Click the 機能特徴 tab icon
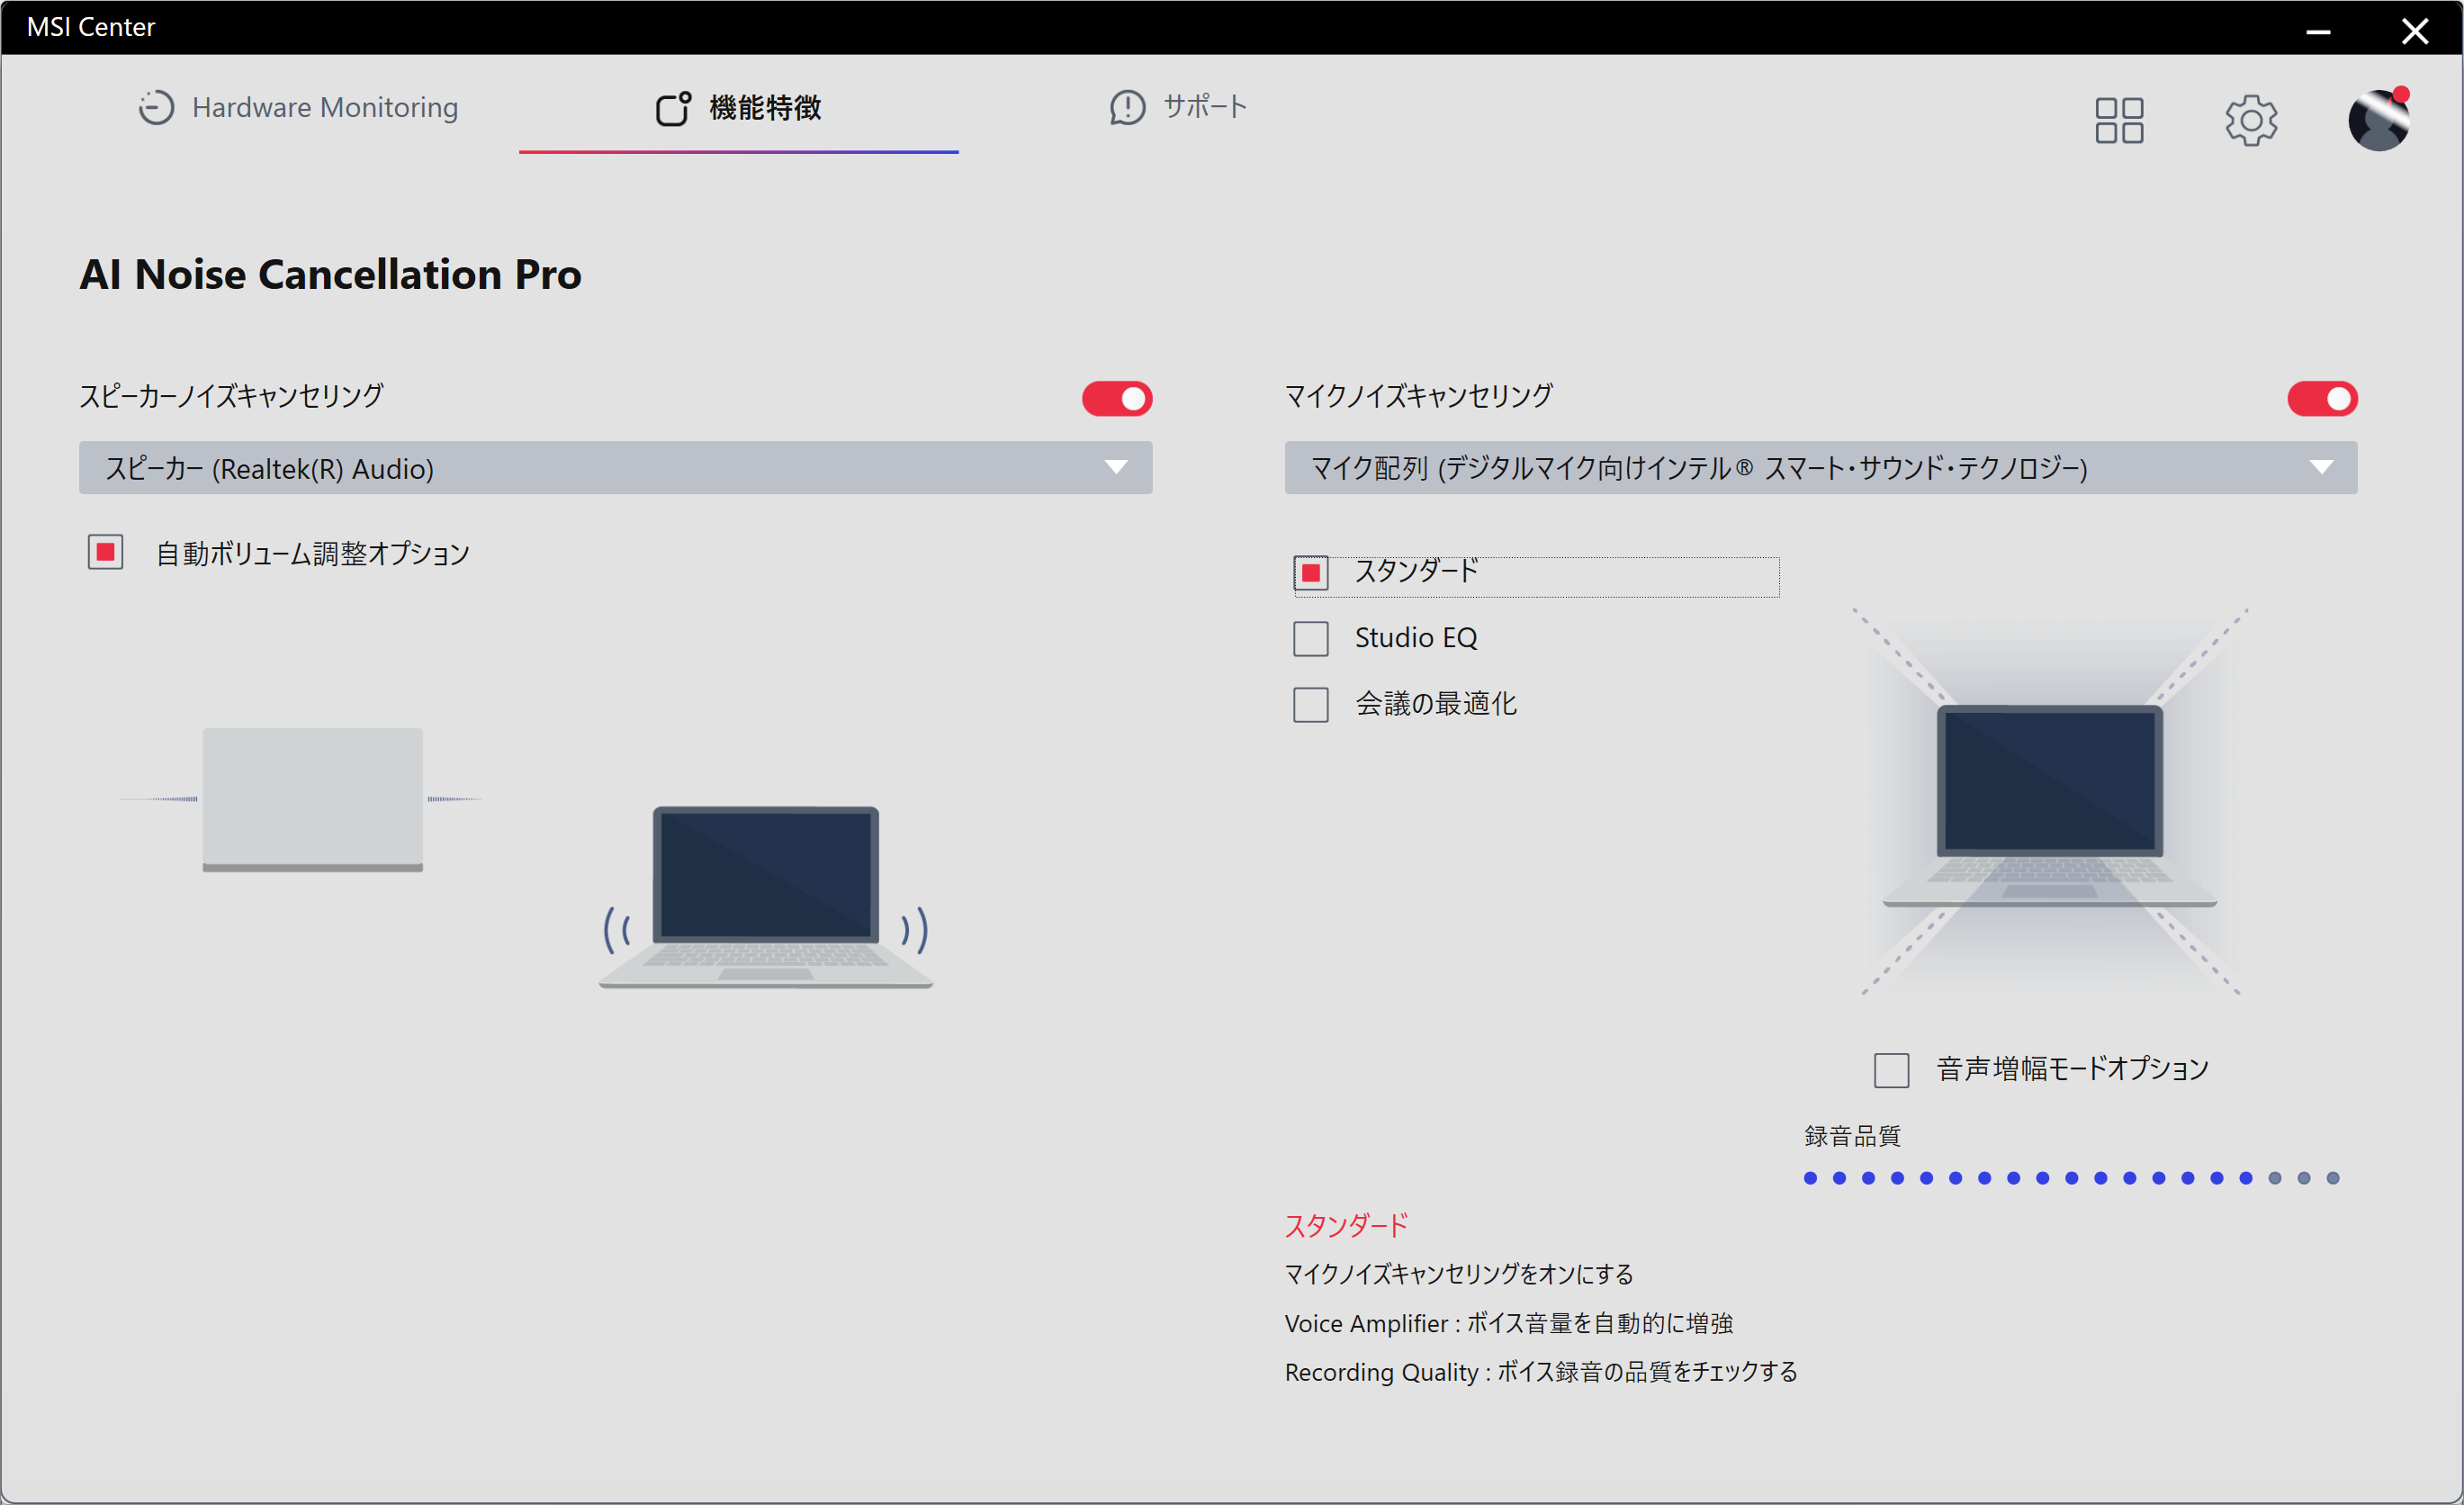This screenshot has height=1505, width=2464. [x=673, y=108]
